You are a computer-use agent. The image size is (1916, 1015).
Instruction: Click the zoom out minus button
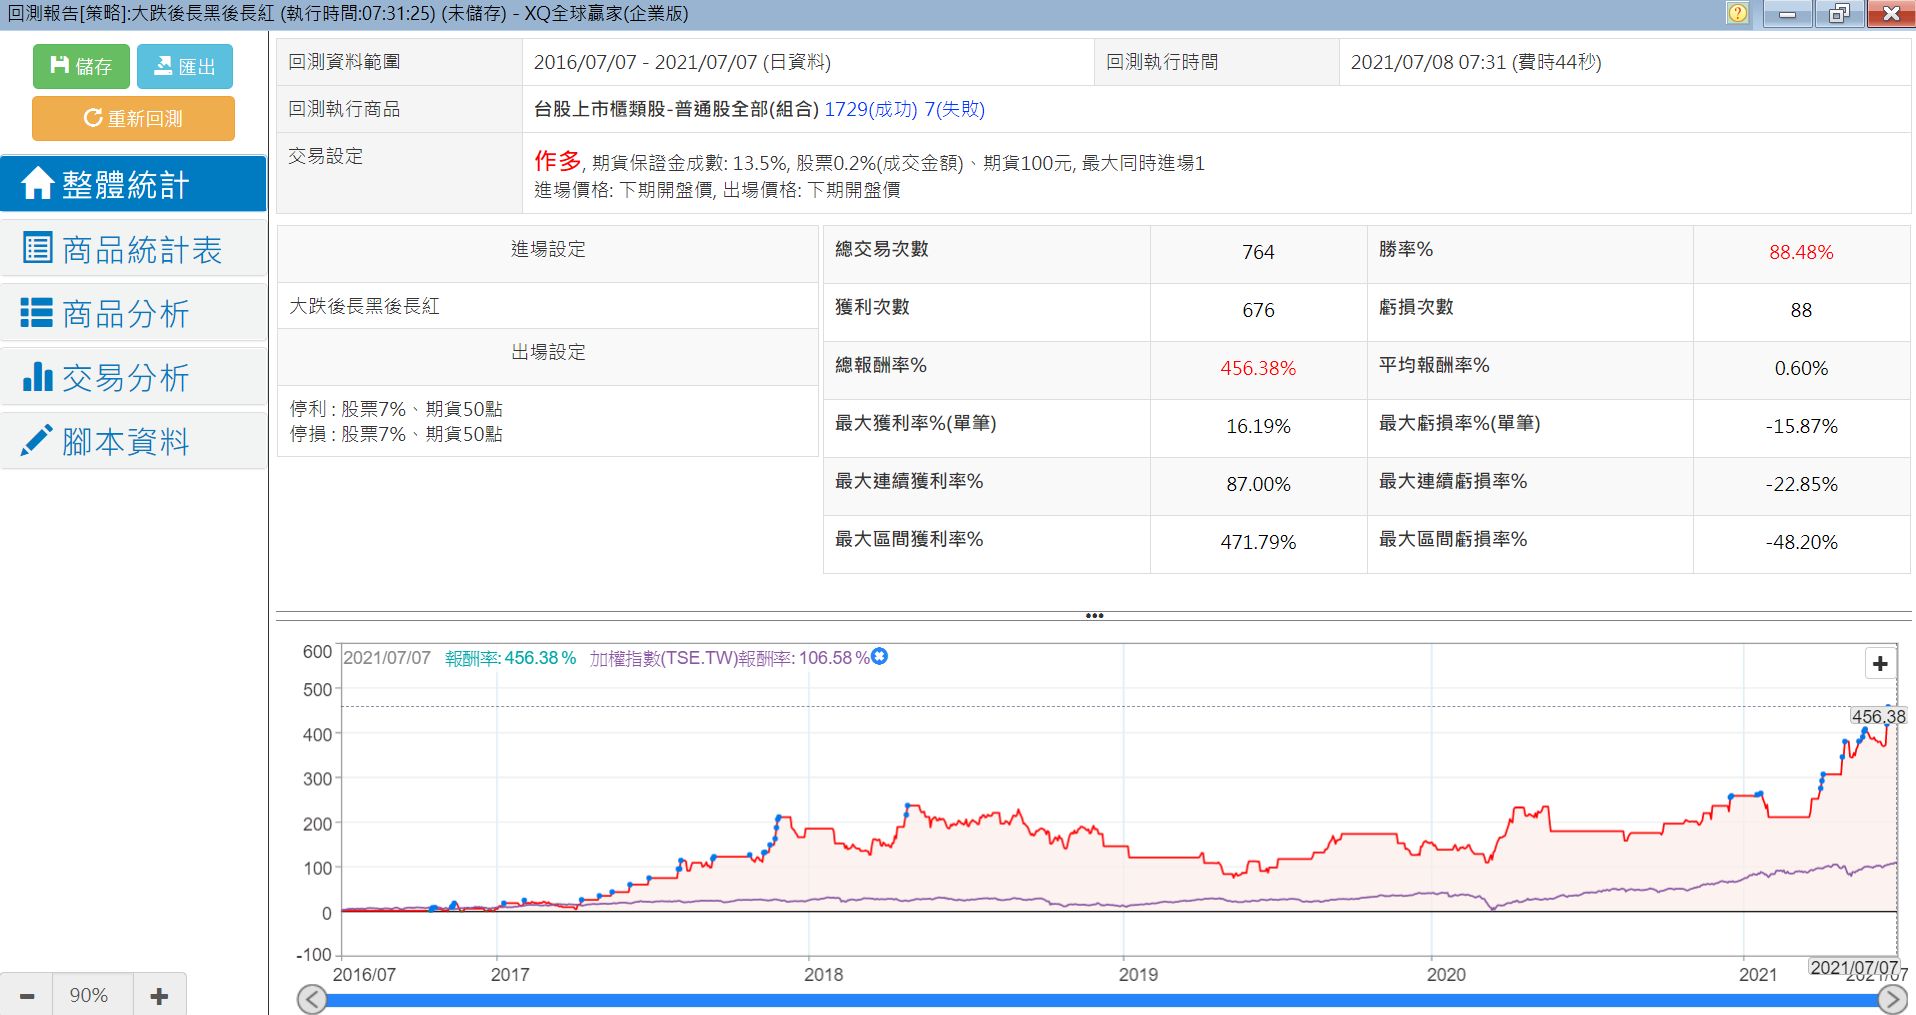click(x=27, y=995)
